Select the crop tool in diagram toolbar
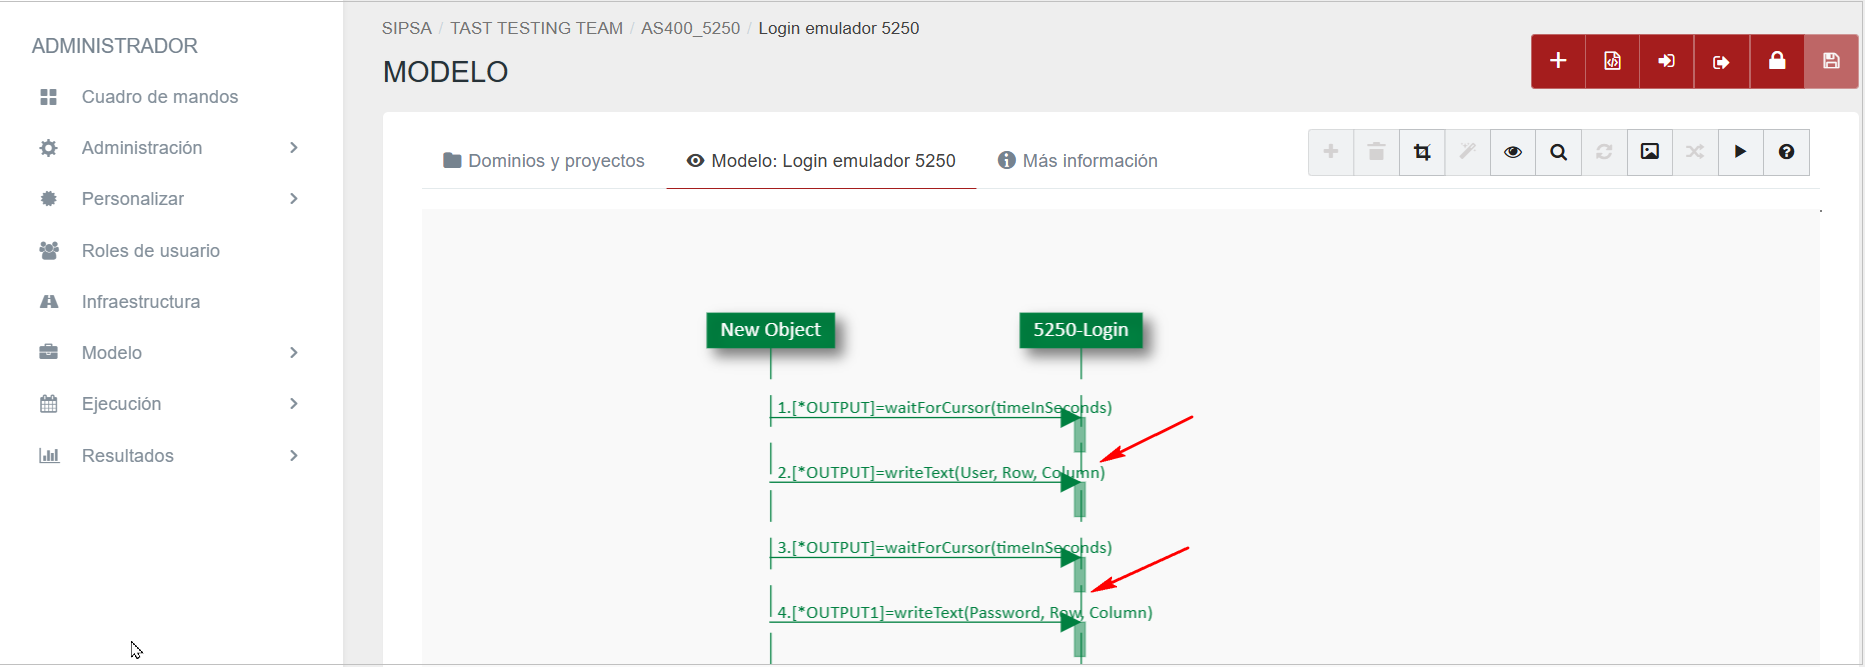 (1422, 152)
